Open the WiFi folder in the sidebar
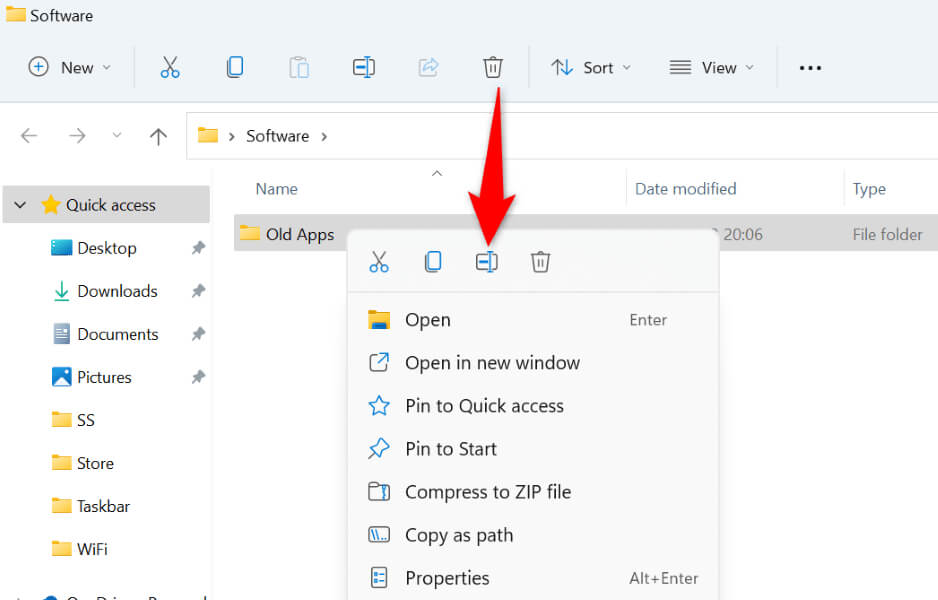The height and width of the screenshot is (600, 938). (80, 549)
